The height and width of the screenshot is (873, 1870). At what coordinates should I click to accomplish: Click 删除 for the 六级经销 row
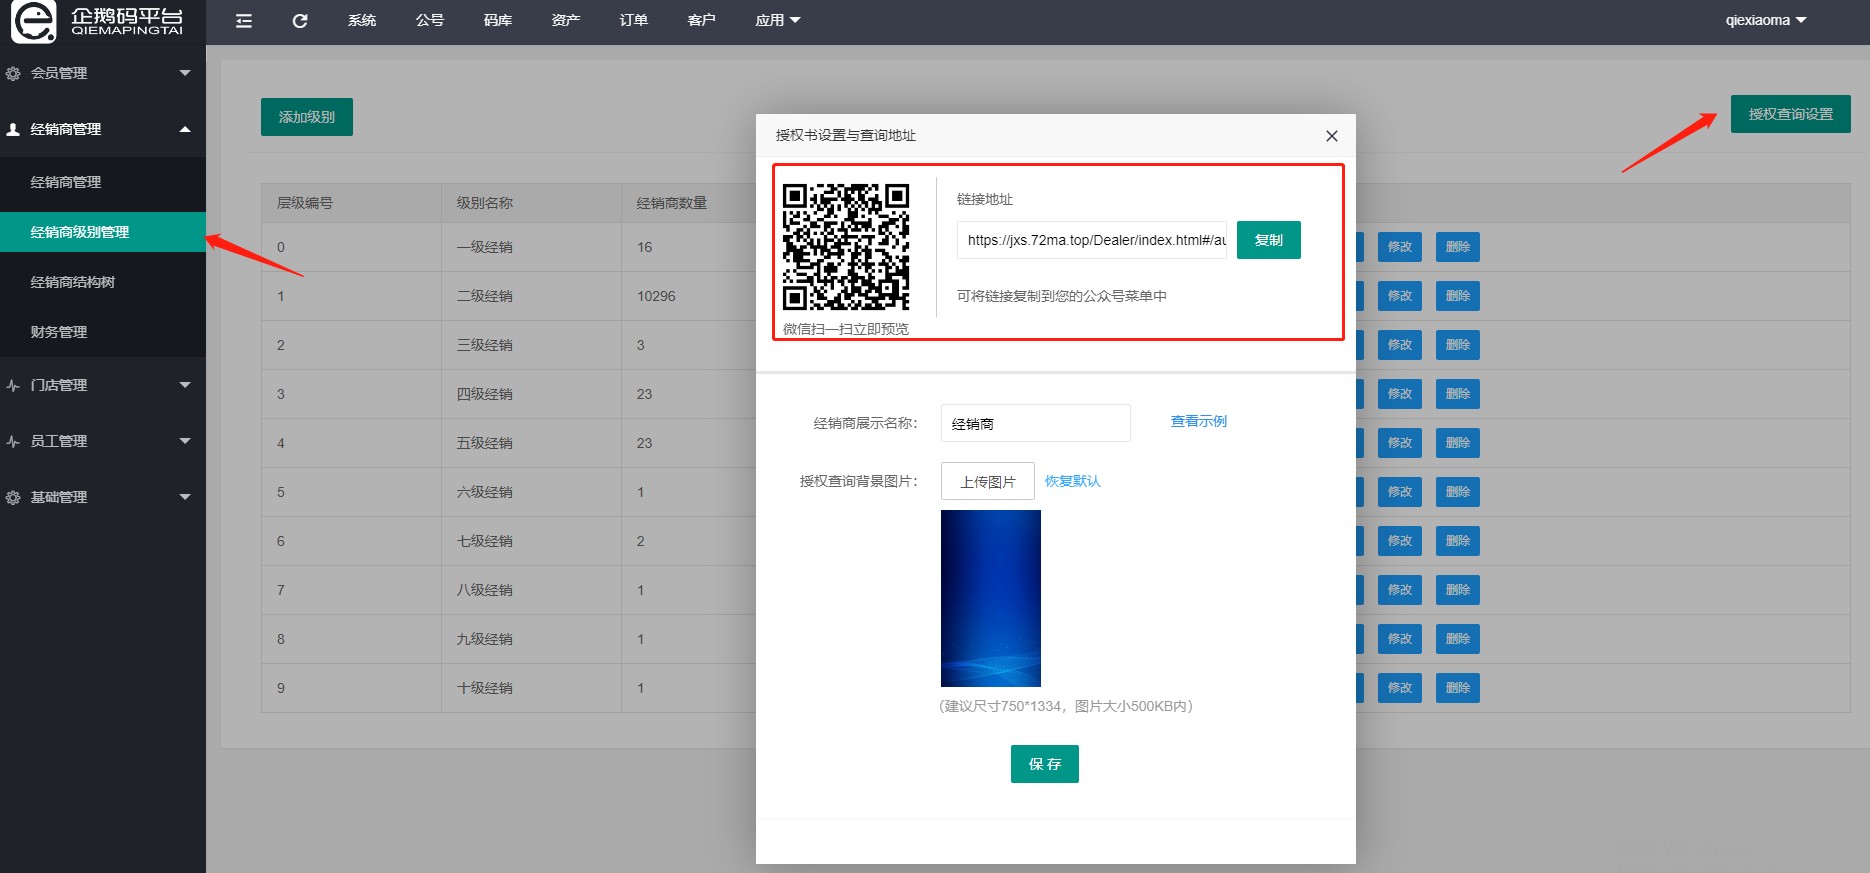(1458, 492)
